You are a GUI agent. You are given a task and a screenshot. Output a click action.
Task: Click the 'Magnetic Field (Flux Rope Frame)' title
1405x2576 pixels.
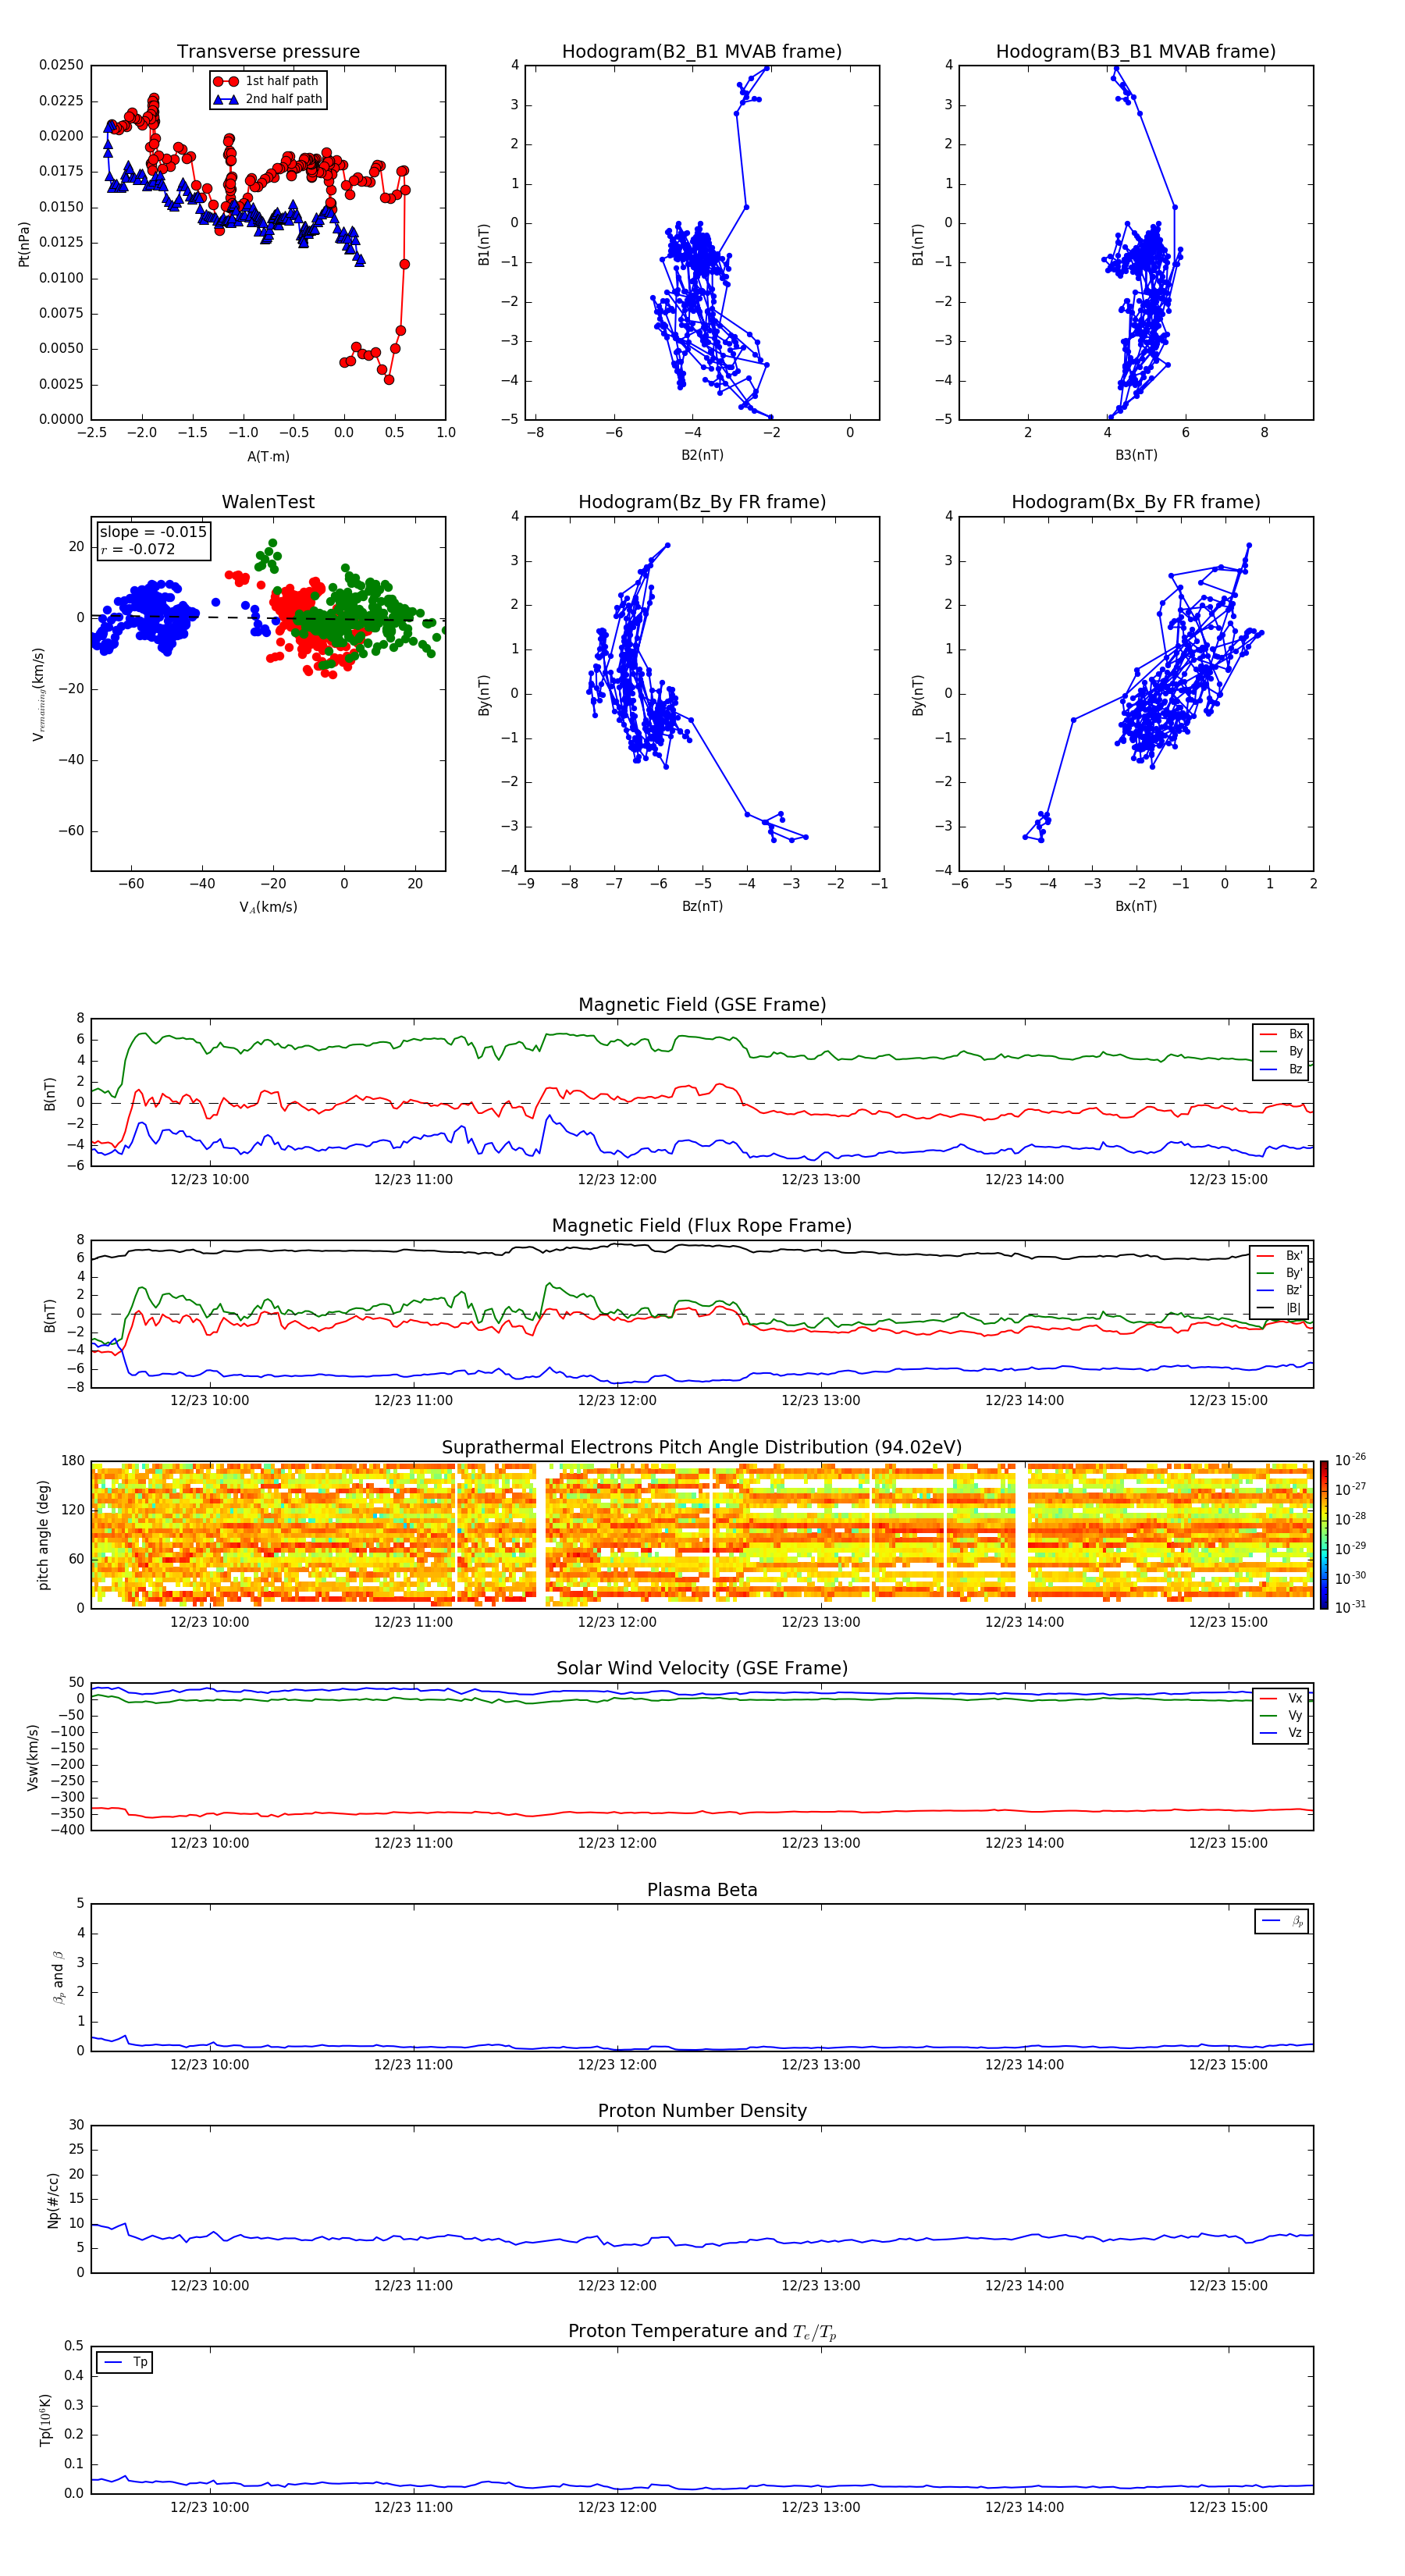(702, 1225)
